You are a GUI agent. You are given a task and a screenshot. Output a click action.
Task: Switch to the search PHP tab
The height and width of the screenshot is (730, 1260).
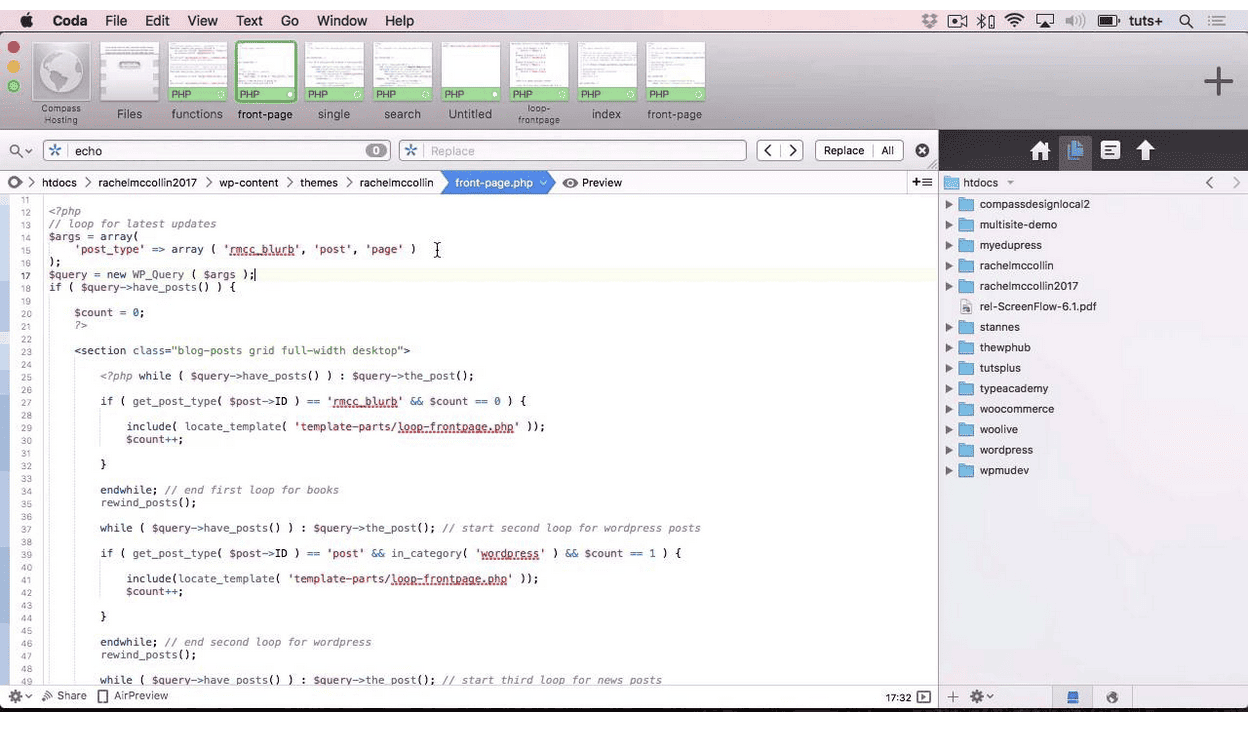point(402,83)
